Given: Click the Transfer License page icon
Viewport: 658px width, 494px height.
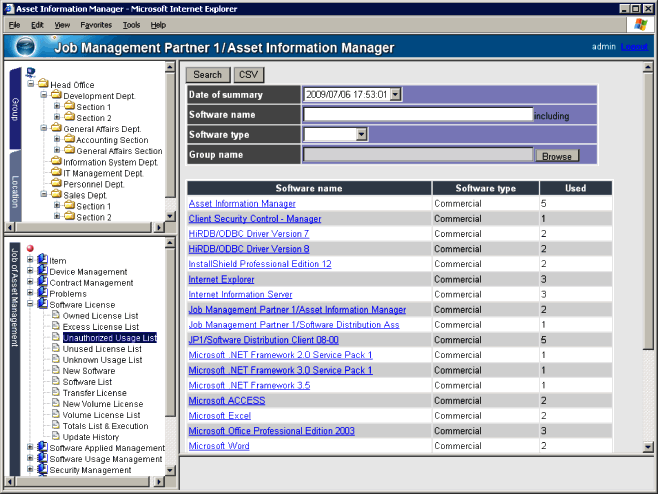Looking at the screenshot, I should point(56,393).
